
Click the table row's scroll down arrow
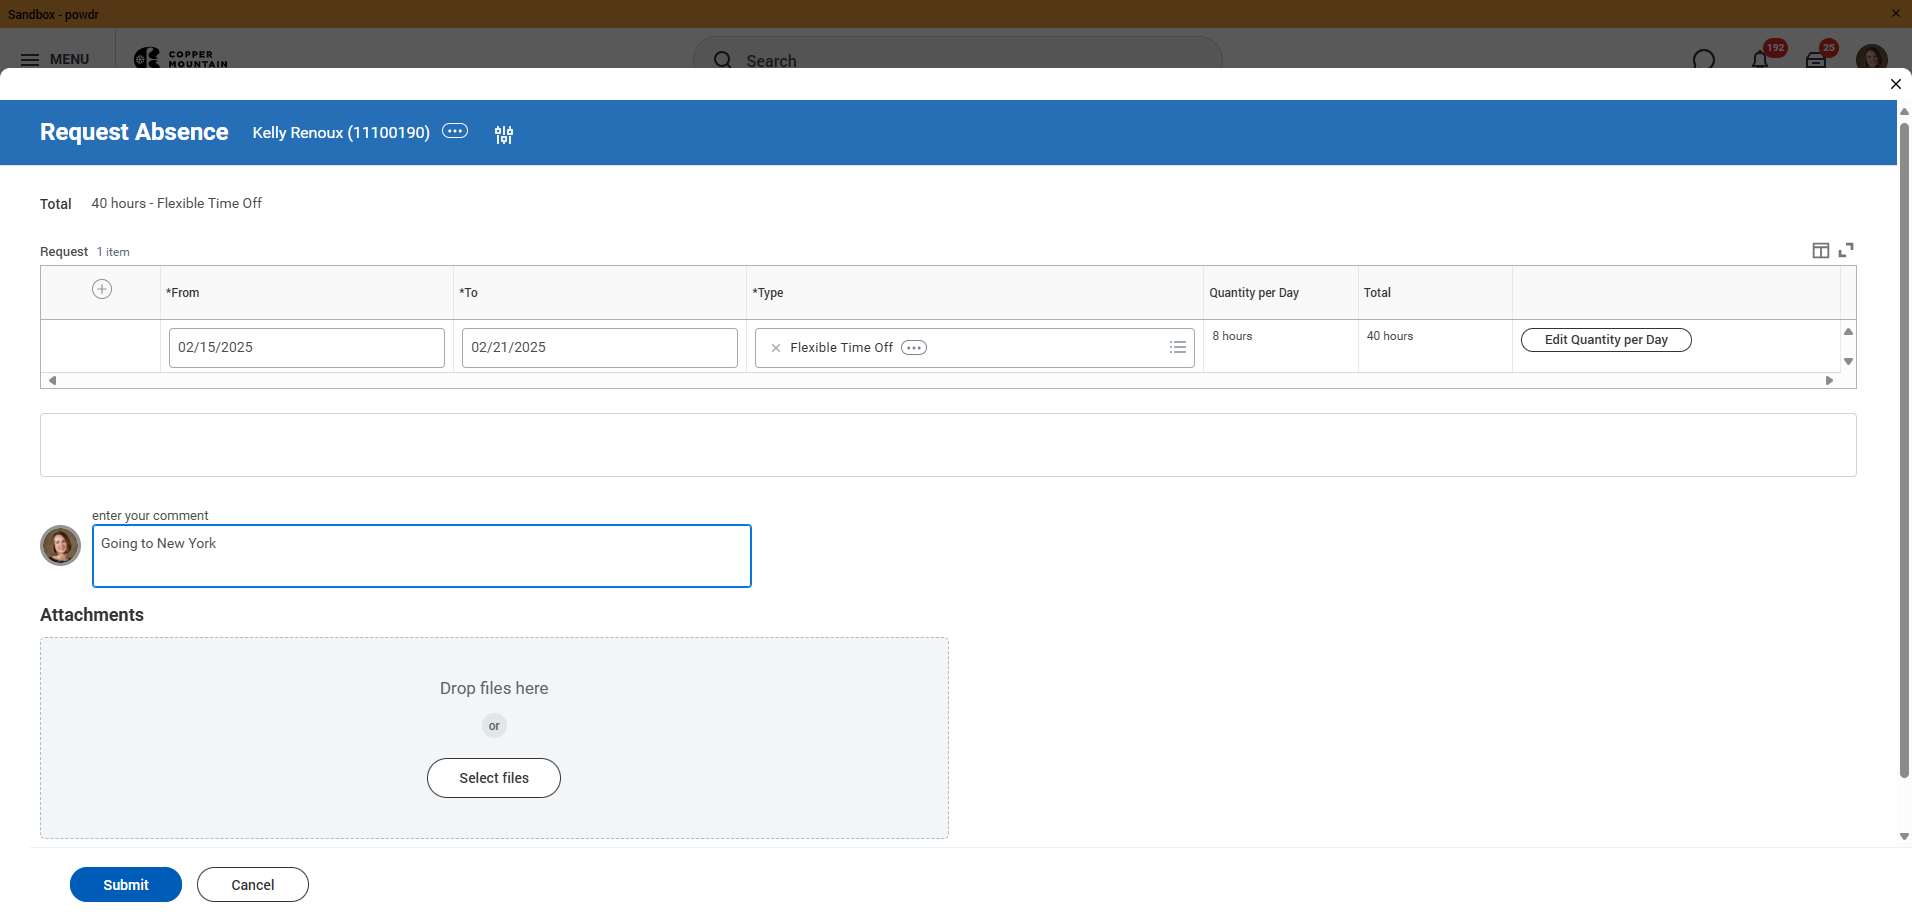coord(1849,362)
